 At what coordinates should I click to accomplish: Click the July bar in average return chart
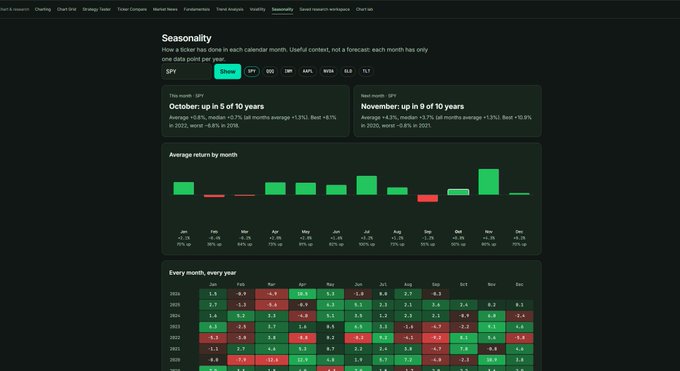367,185
